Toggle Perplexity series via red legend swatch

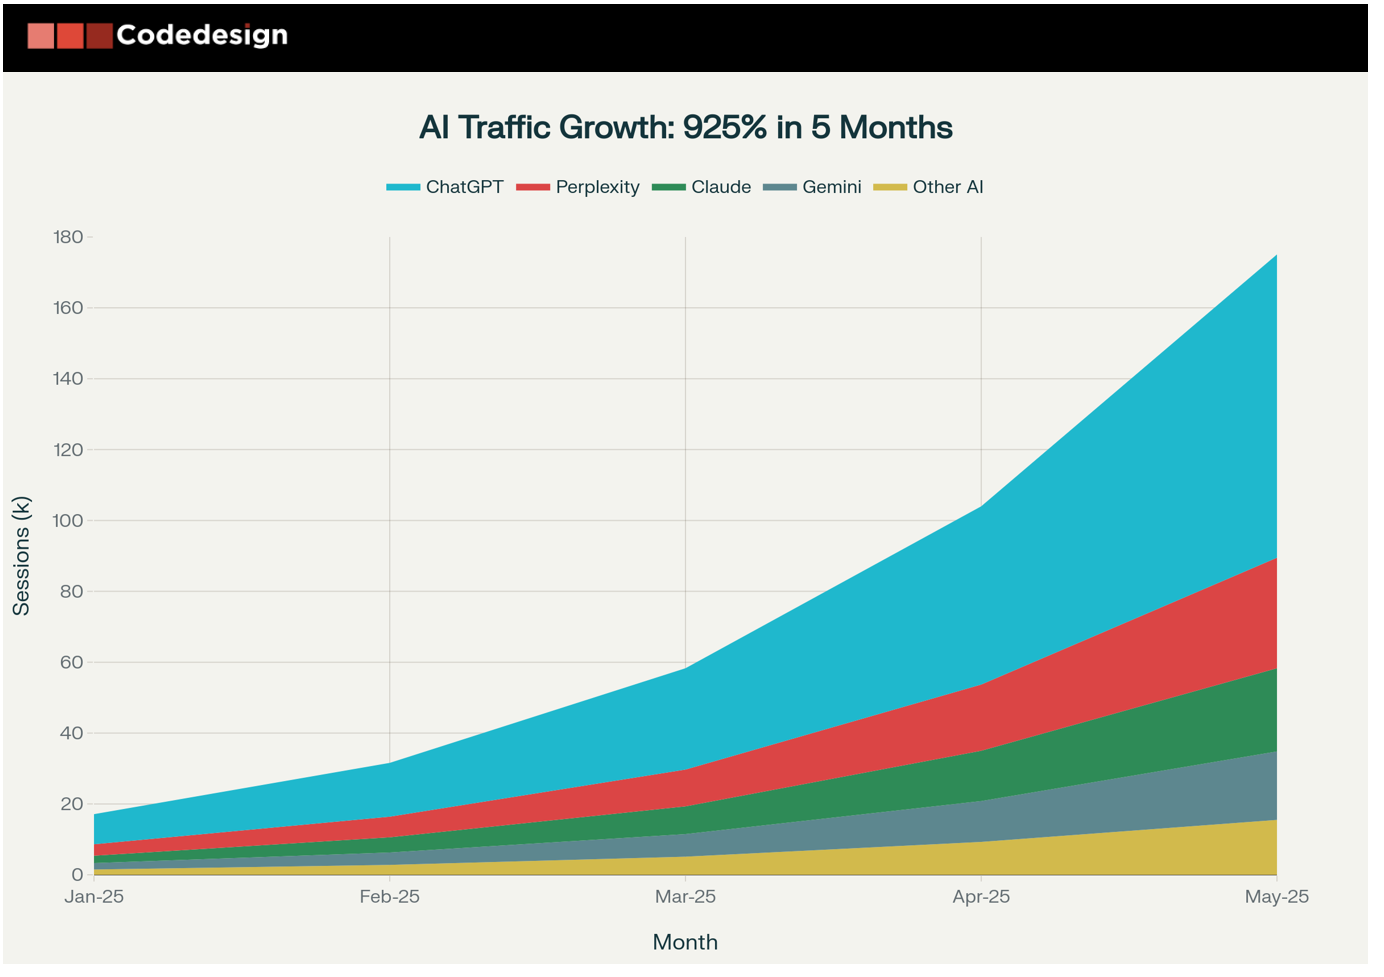(532, 188)
